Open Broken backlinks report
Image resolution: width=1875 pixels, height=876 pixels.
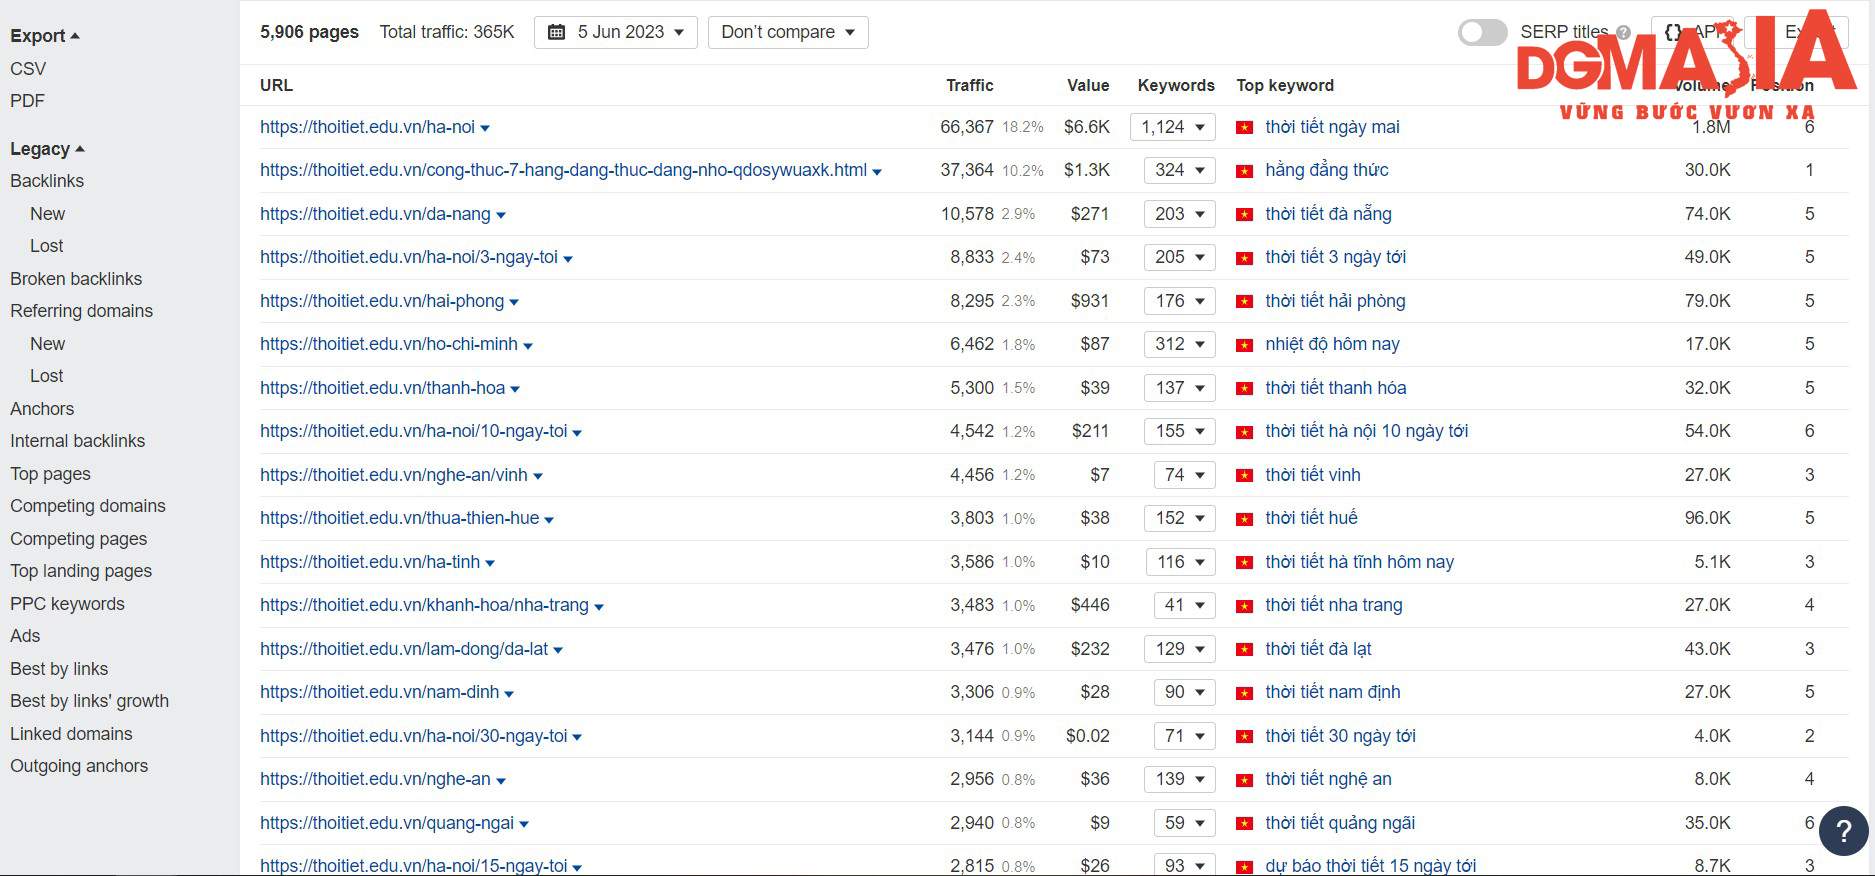pos(76,279)
